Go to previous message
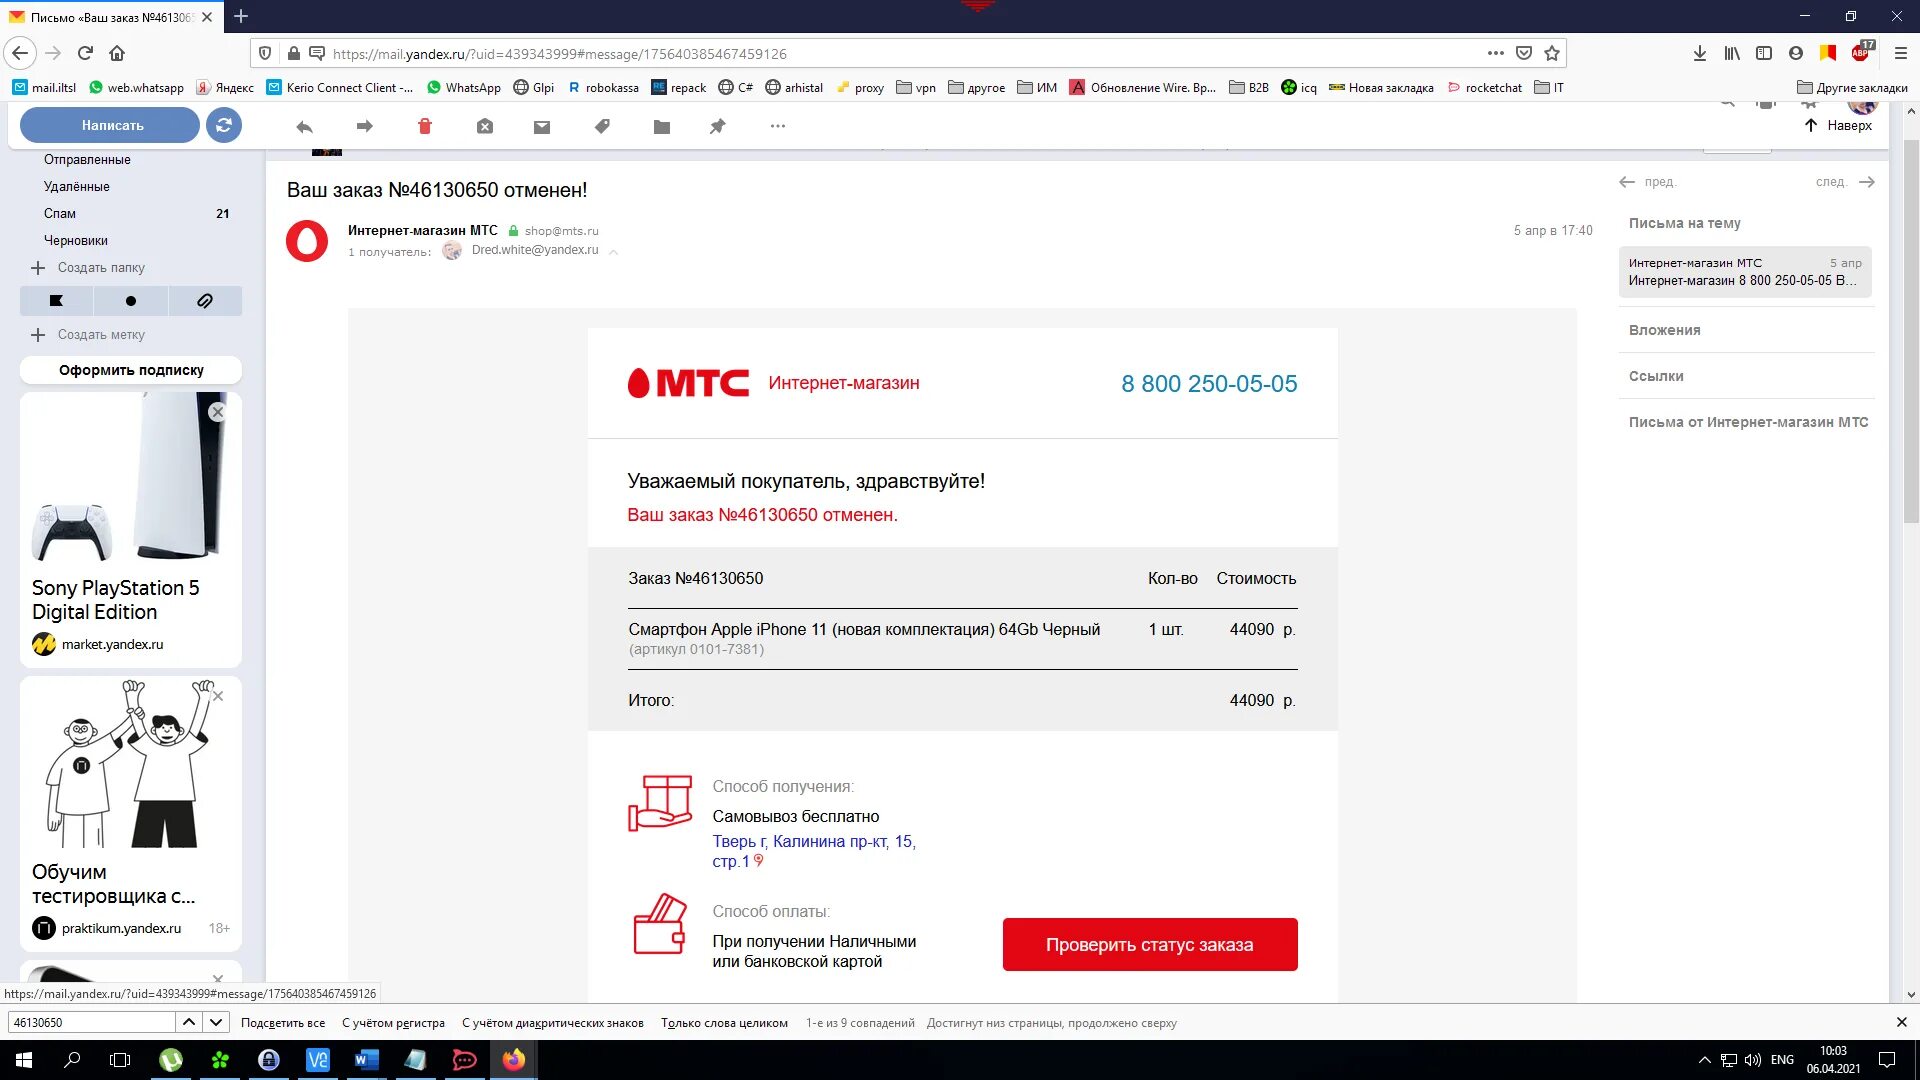This screenshot has width=1920, height=1080. pos(1647,182)
